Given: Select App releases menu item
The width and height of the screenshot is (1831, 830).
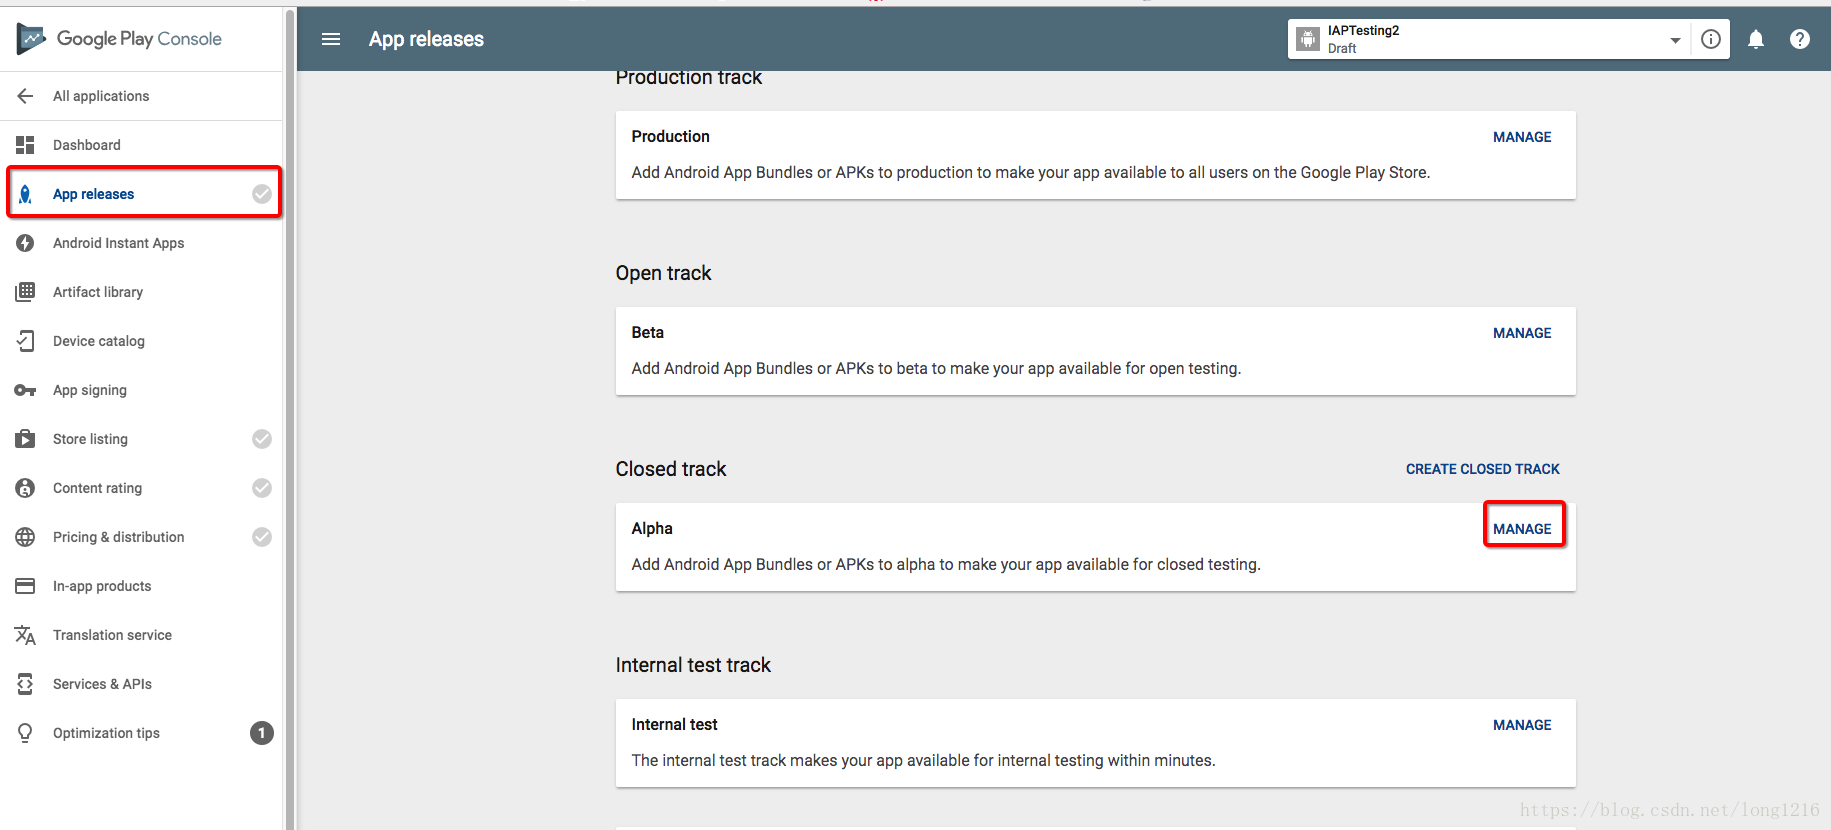Looking at the screenshot, I should [x=93, y=194].
